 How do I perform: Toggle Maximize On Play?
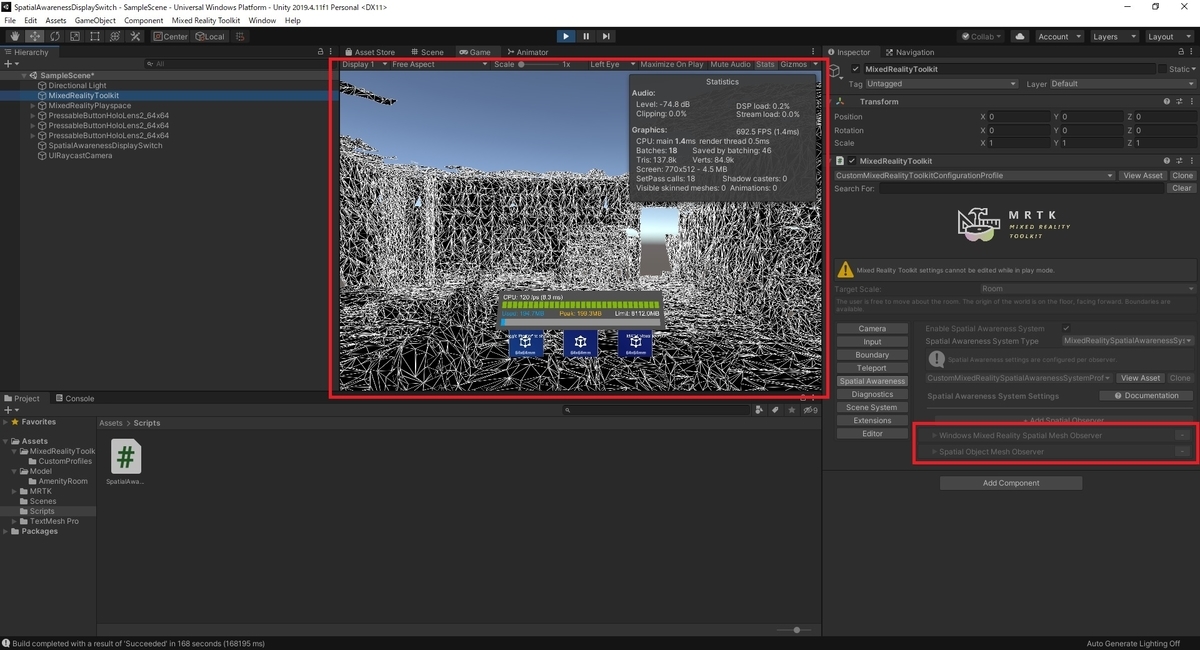click(x=672, y=64)
